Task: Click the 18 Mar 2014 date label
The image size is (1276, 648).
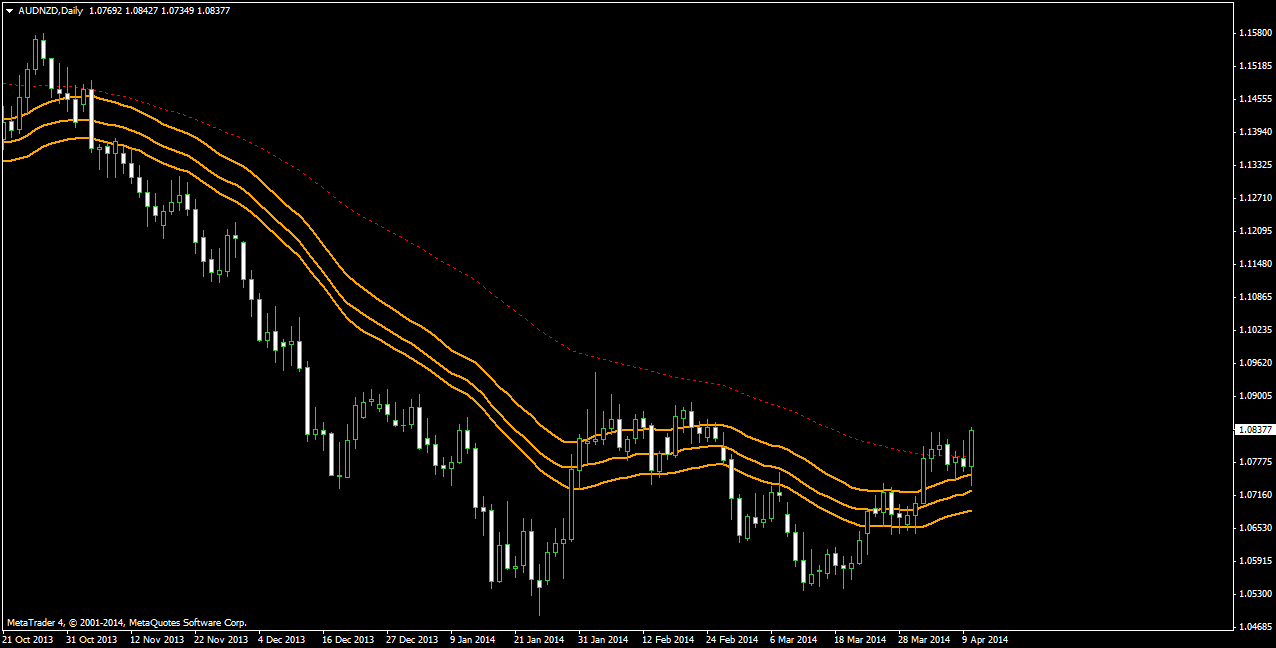Action: coord(860,639)
